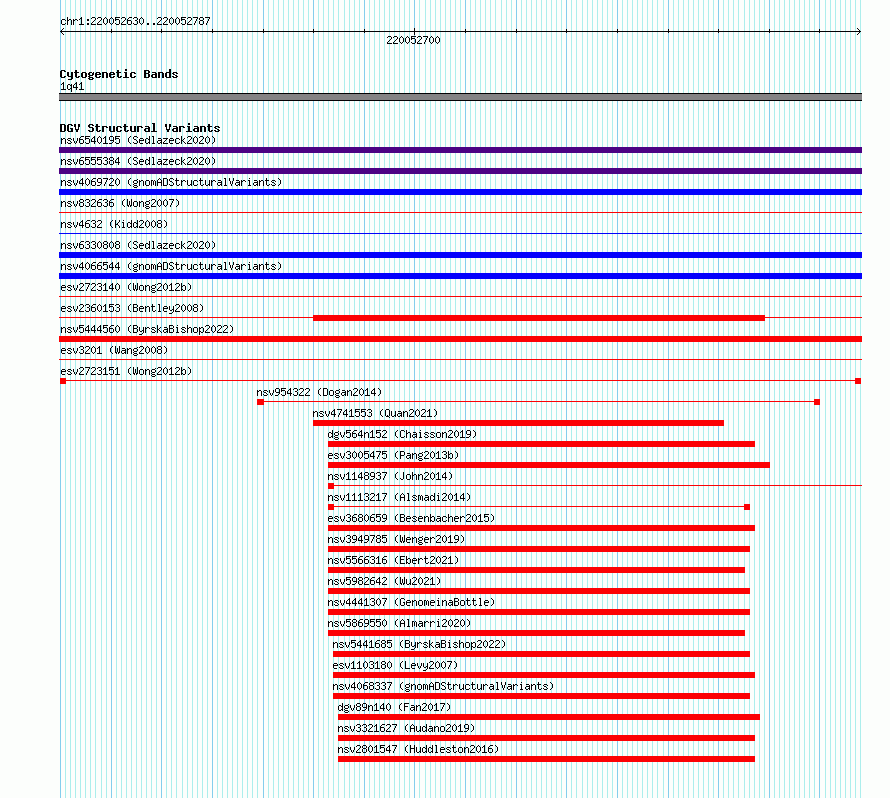The image size is (890, 798).
Task: Click the red bar under nsv5444560
Action: tap(460, 339)
